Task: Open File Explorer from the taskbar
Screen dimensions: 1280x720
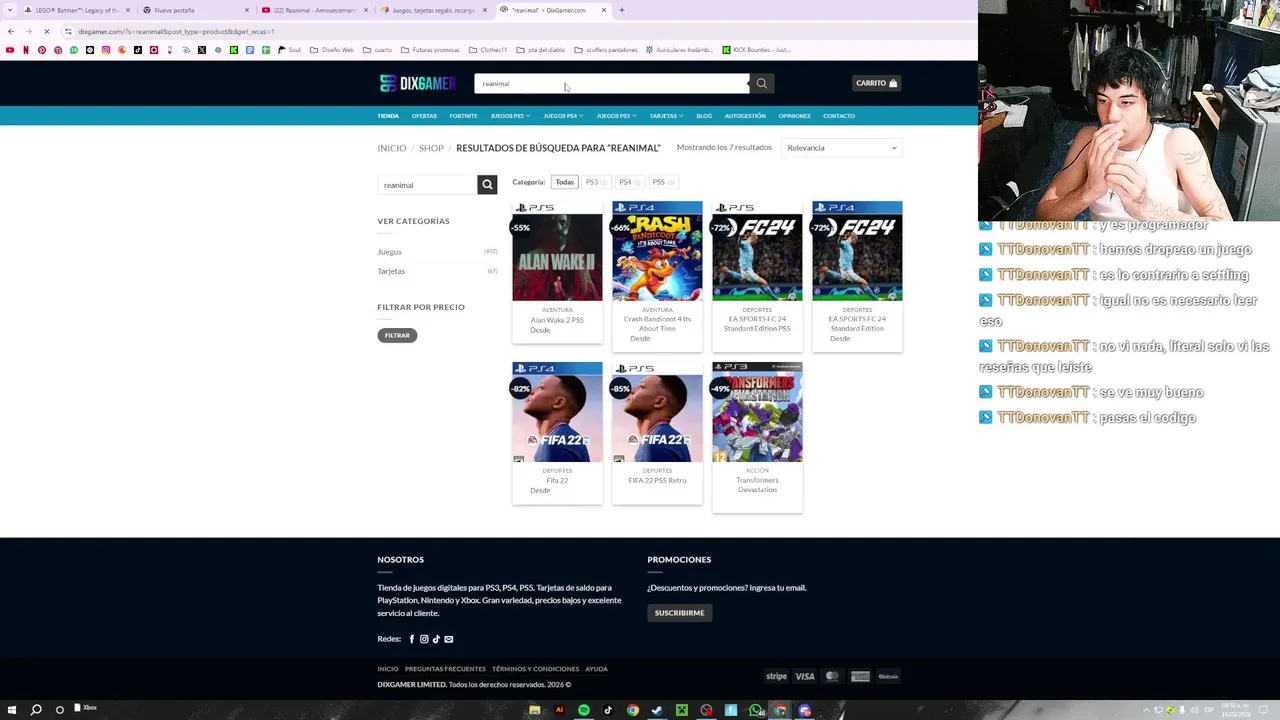Action: pos(535,710)
